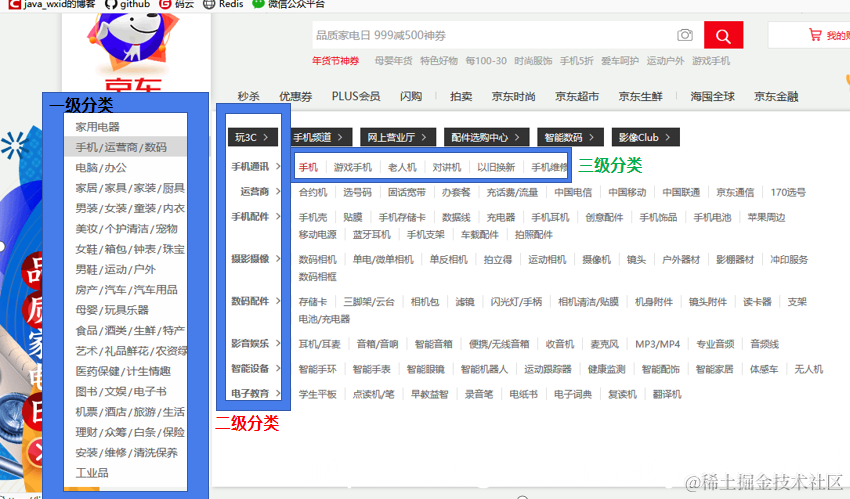The width and height of the screenshot is (850, 499).
Task: Go to 京东金融 nav tab
Action: [x=776, y=96]
